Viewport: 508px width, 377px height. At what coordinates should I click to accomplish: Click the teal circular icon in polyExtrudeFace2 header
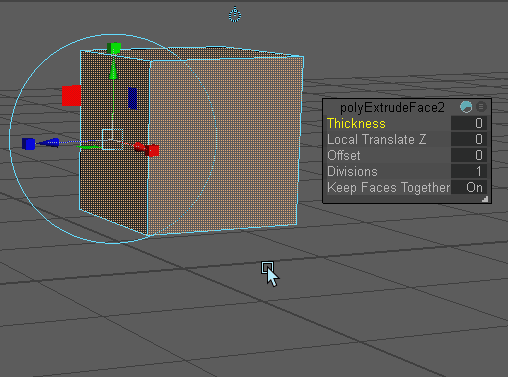point(466,107)
